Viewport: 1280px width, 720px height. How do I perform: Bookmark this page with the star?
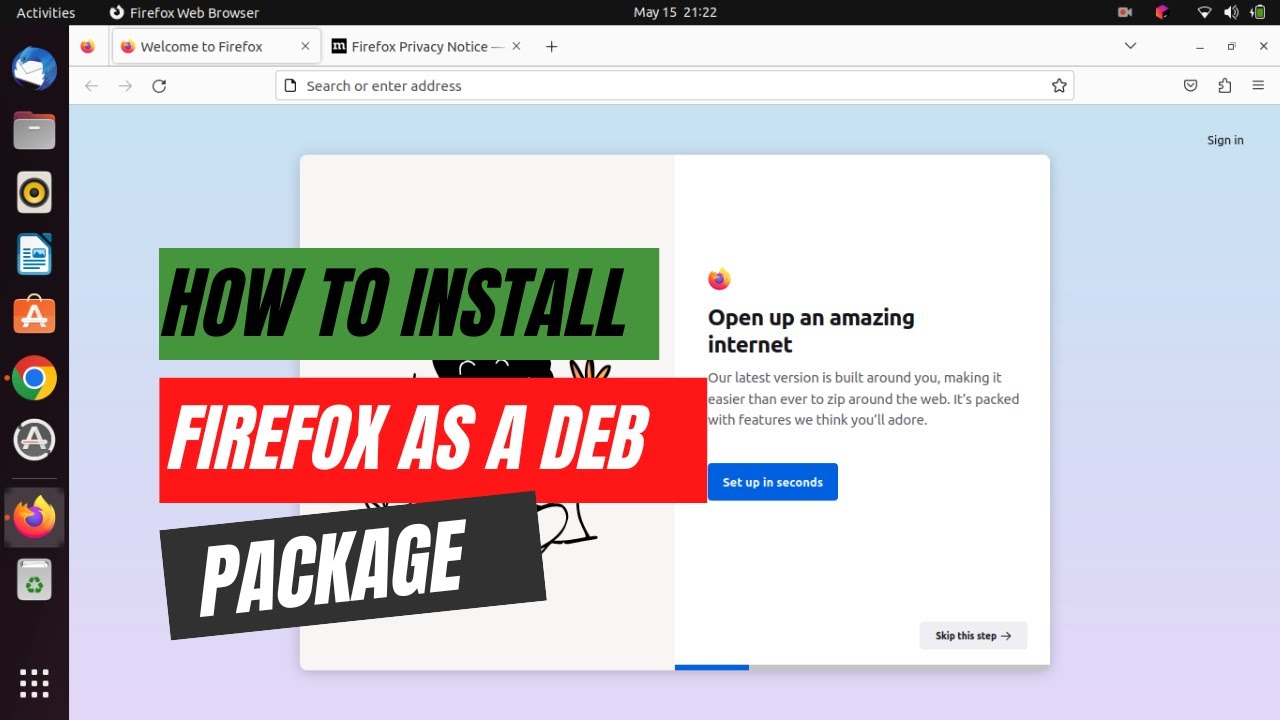[x=1059, y=86]
